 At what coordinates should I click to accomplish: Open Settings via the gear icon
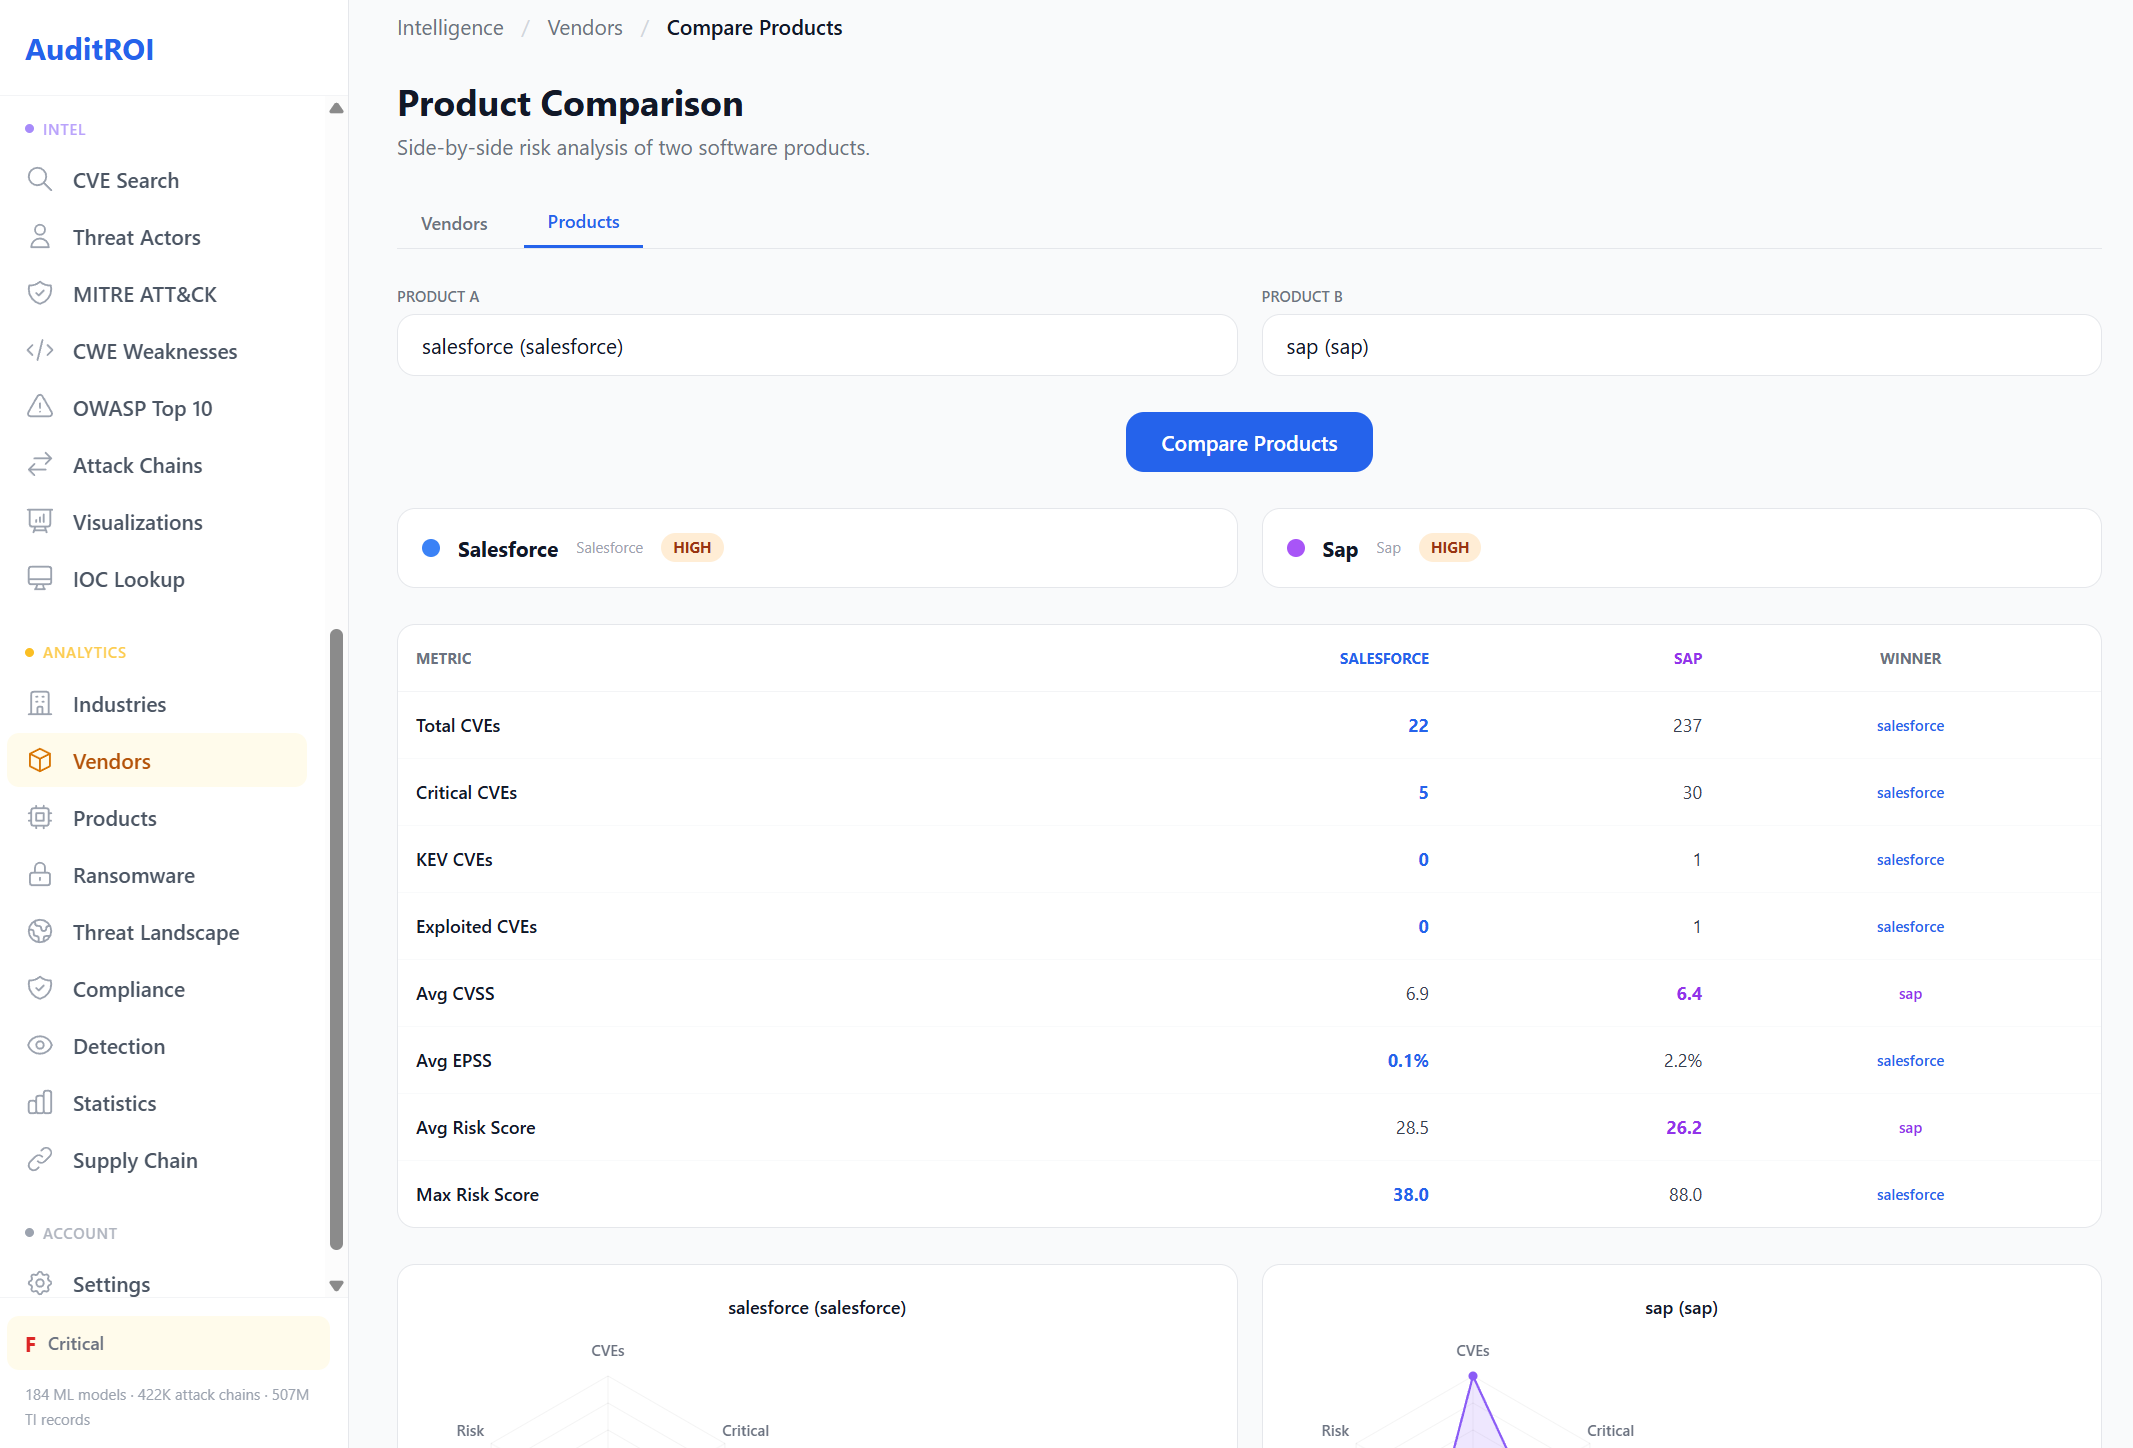[x=40, y=1283]
